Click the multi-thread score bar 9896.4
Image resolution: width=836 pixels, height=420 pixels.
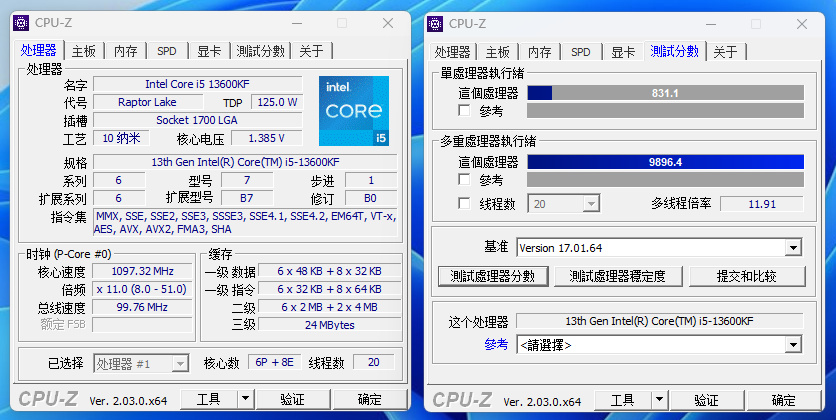[x=665, y=162]
